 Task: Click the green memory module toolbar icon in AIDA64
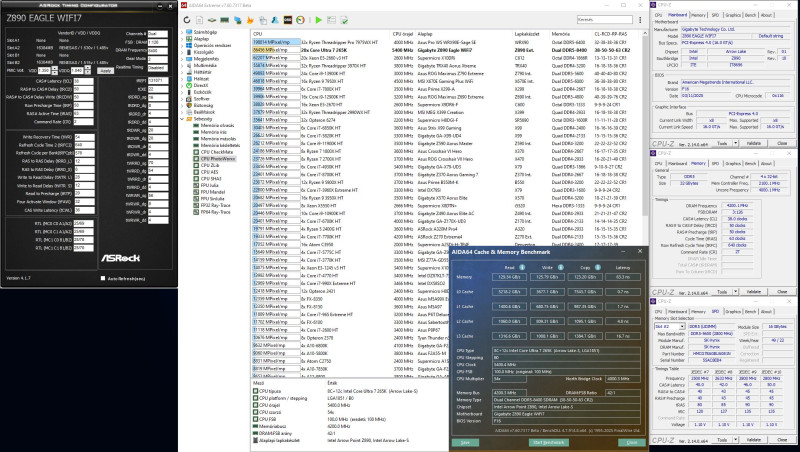[224, 20]
